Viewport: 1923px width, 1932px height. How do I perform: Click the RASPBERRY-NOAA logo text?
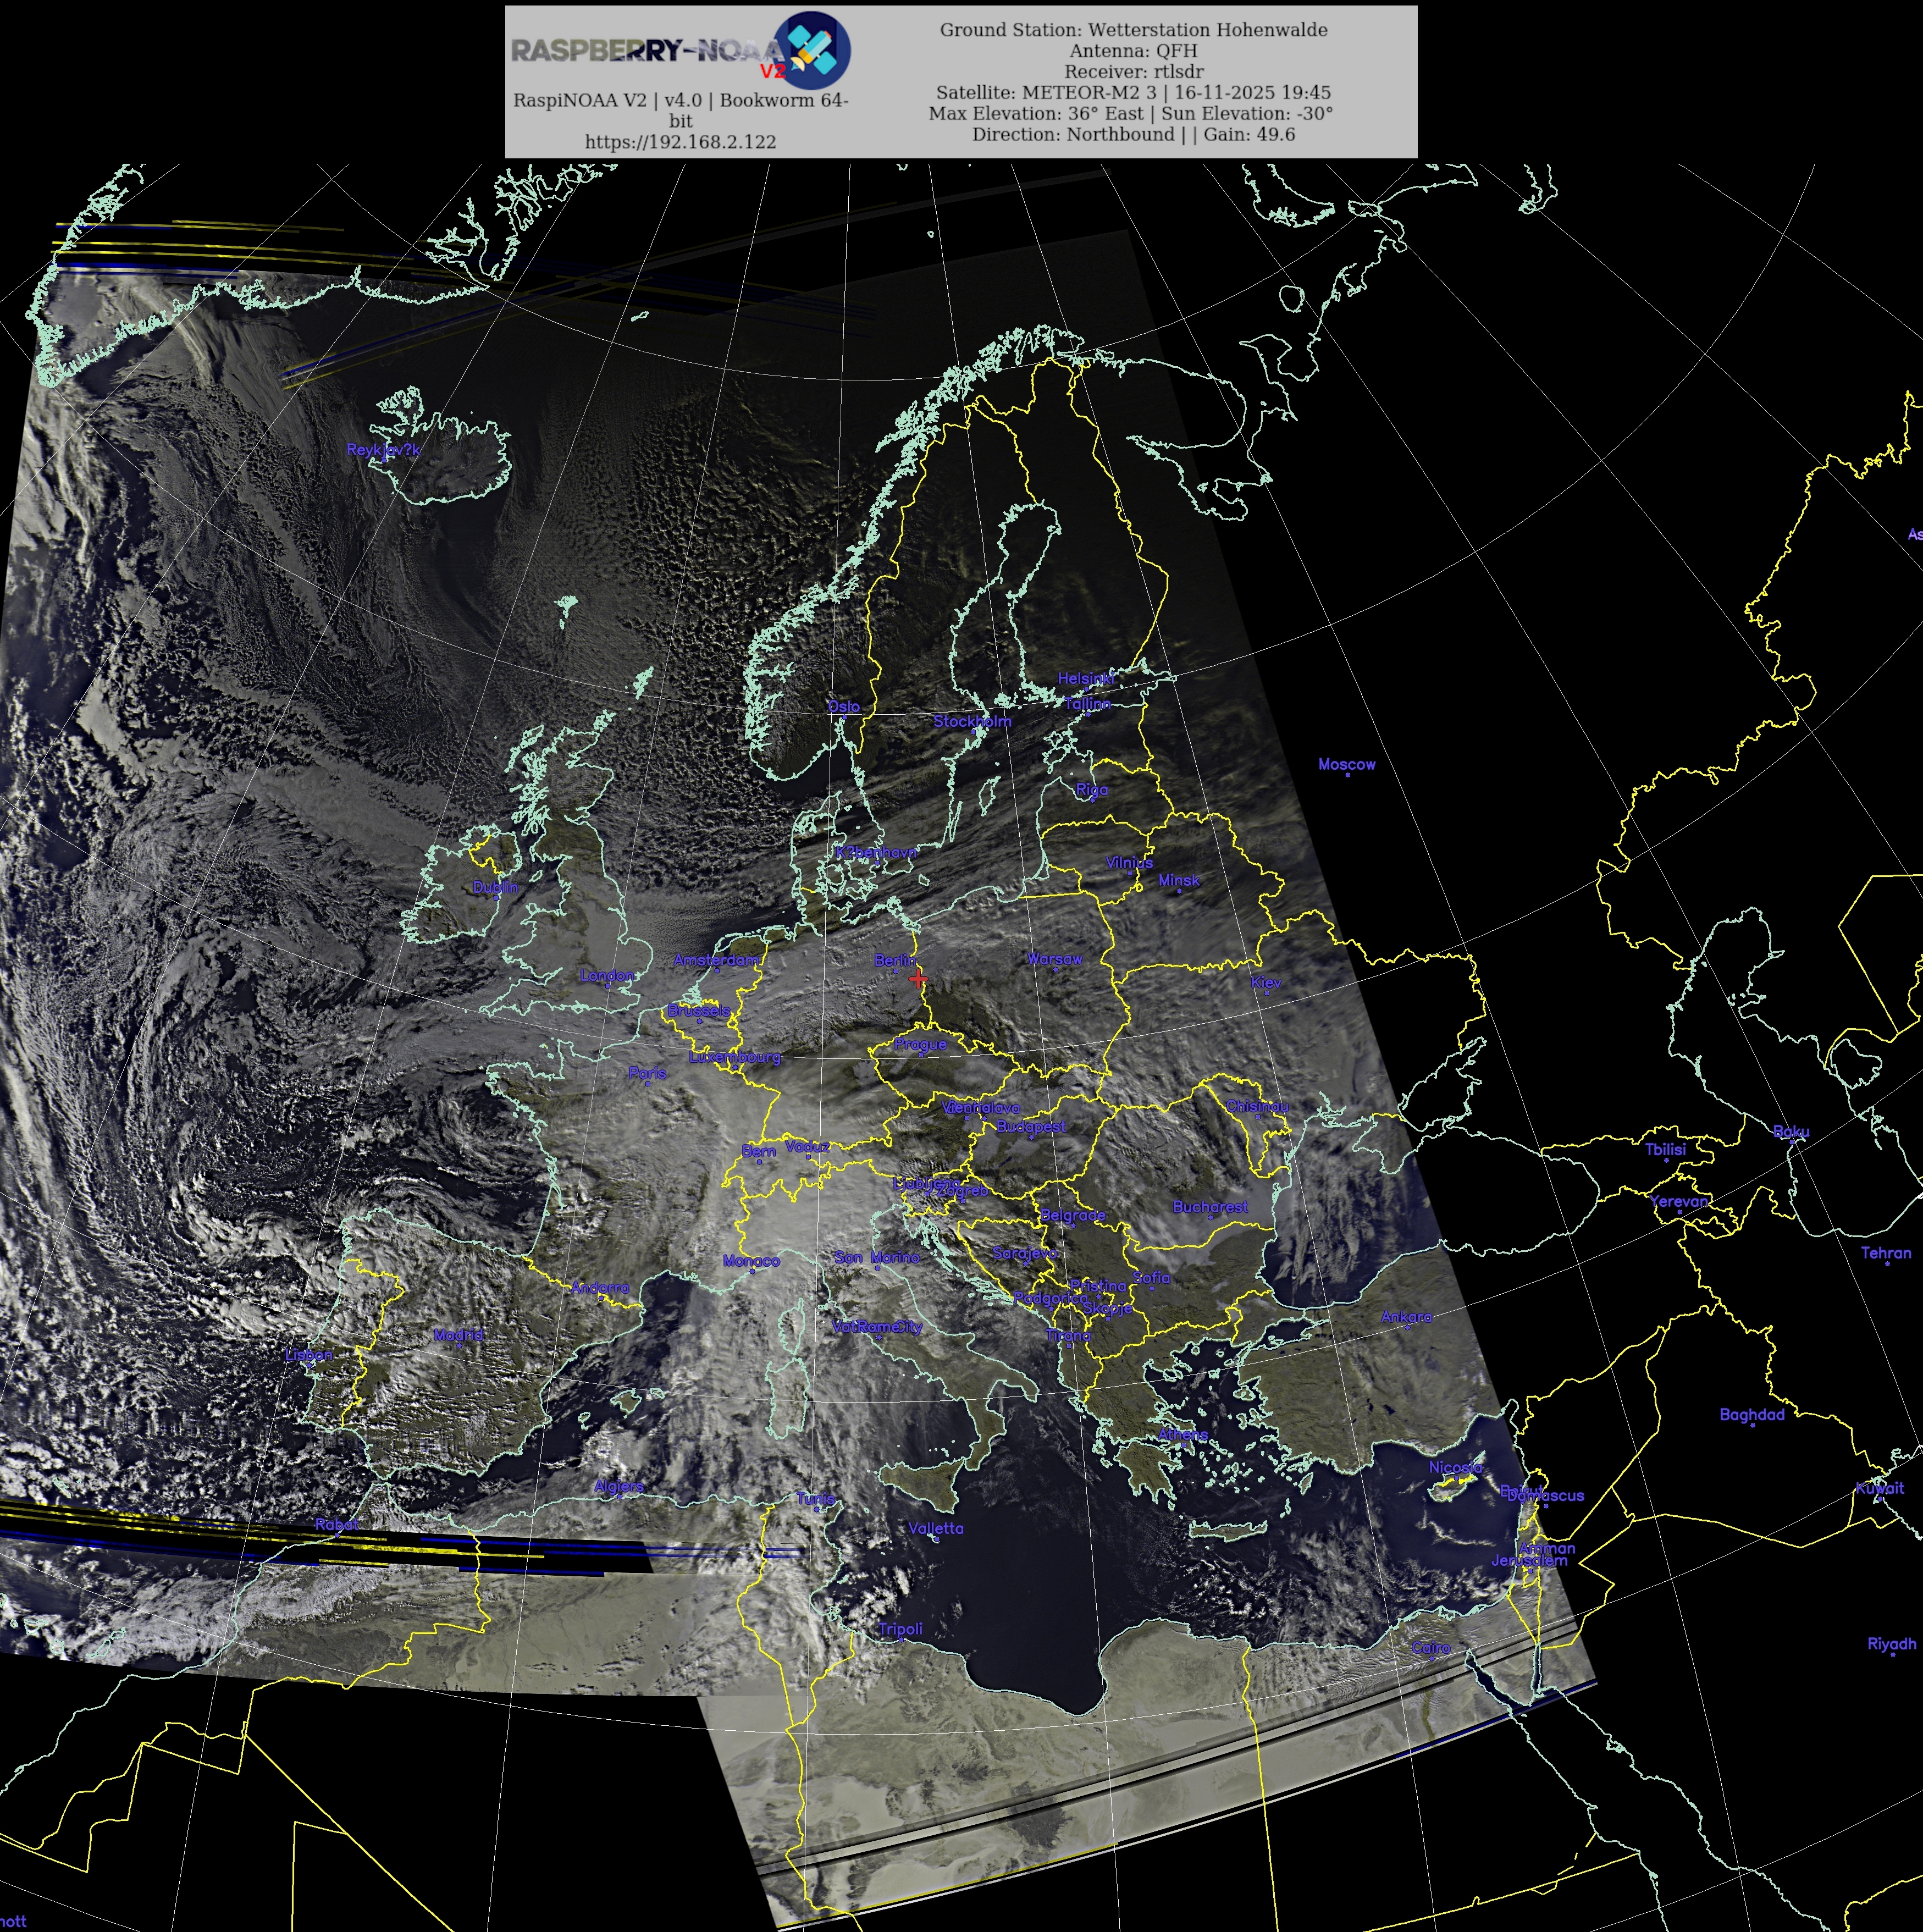646,50
